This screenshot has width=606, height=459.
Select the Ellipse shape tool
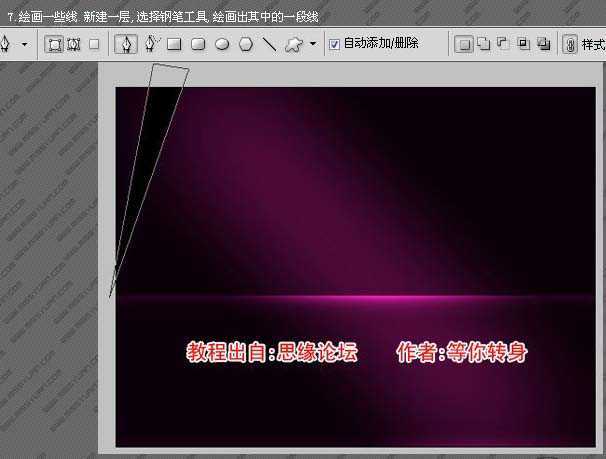[222, 44]
